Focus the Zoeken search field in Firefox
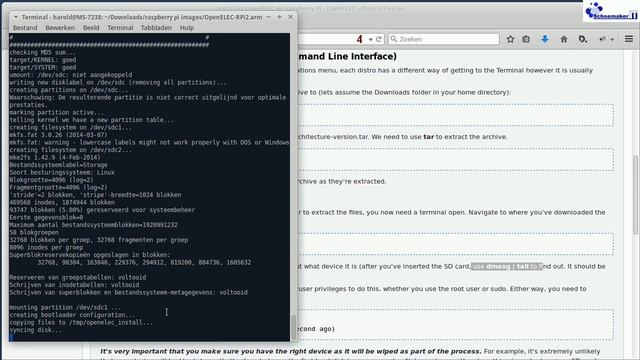The height and width of the screenshot is (360, 640). [444, 39]
